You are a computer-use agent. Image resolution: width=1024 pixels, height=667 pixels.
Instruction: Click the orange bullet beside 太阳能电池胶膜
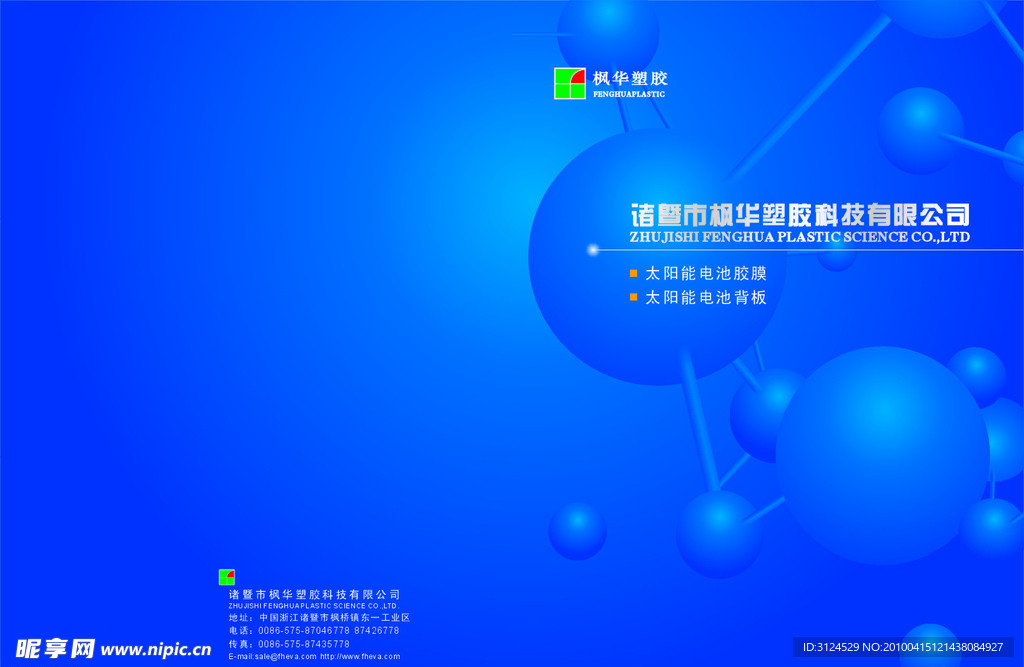point(633,272)
